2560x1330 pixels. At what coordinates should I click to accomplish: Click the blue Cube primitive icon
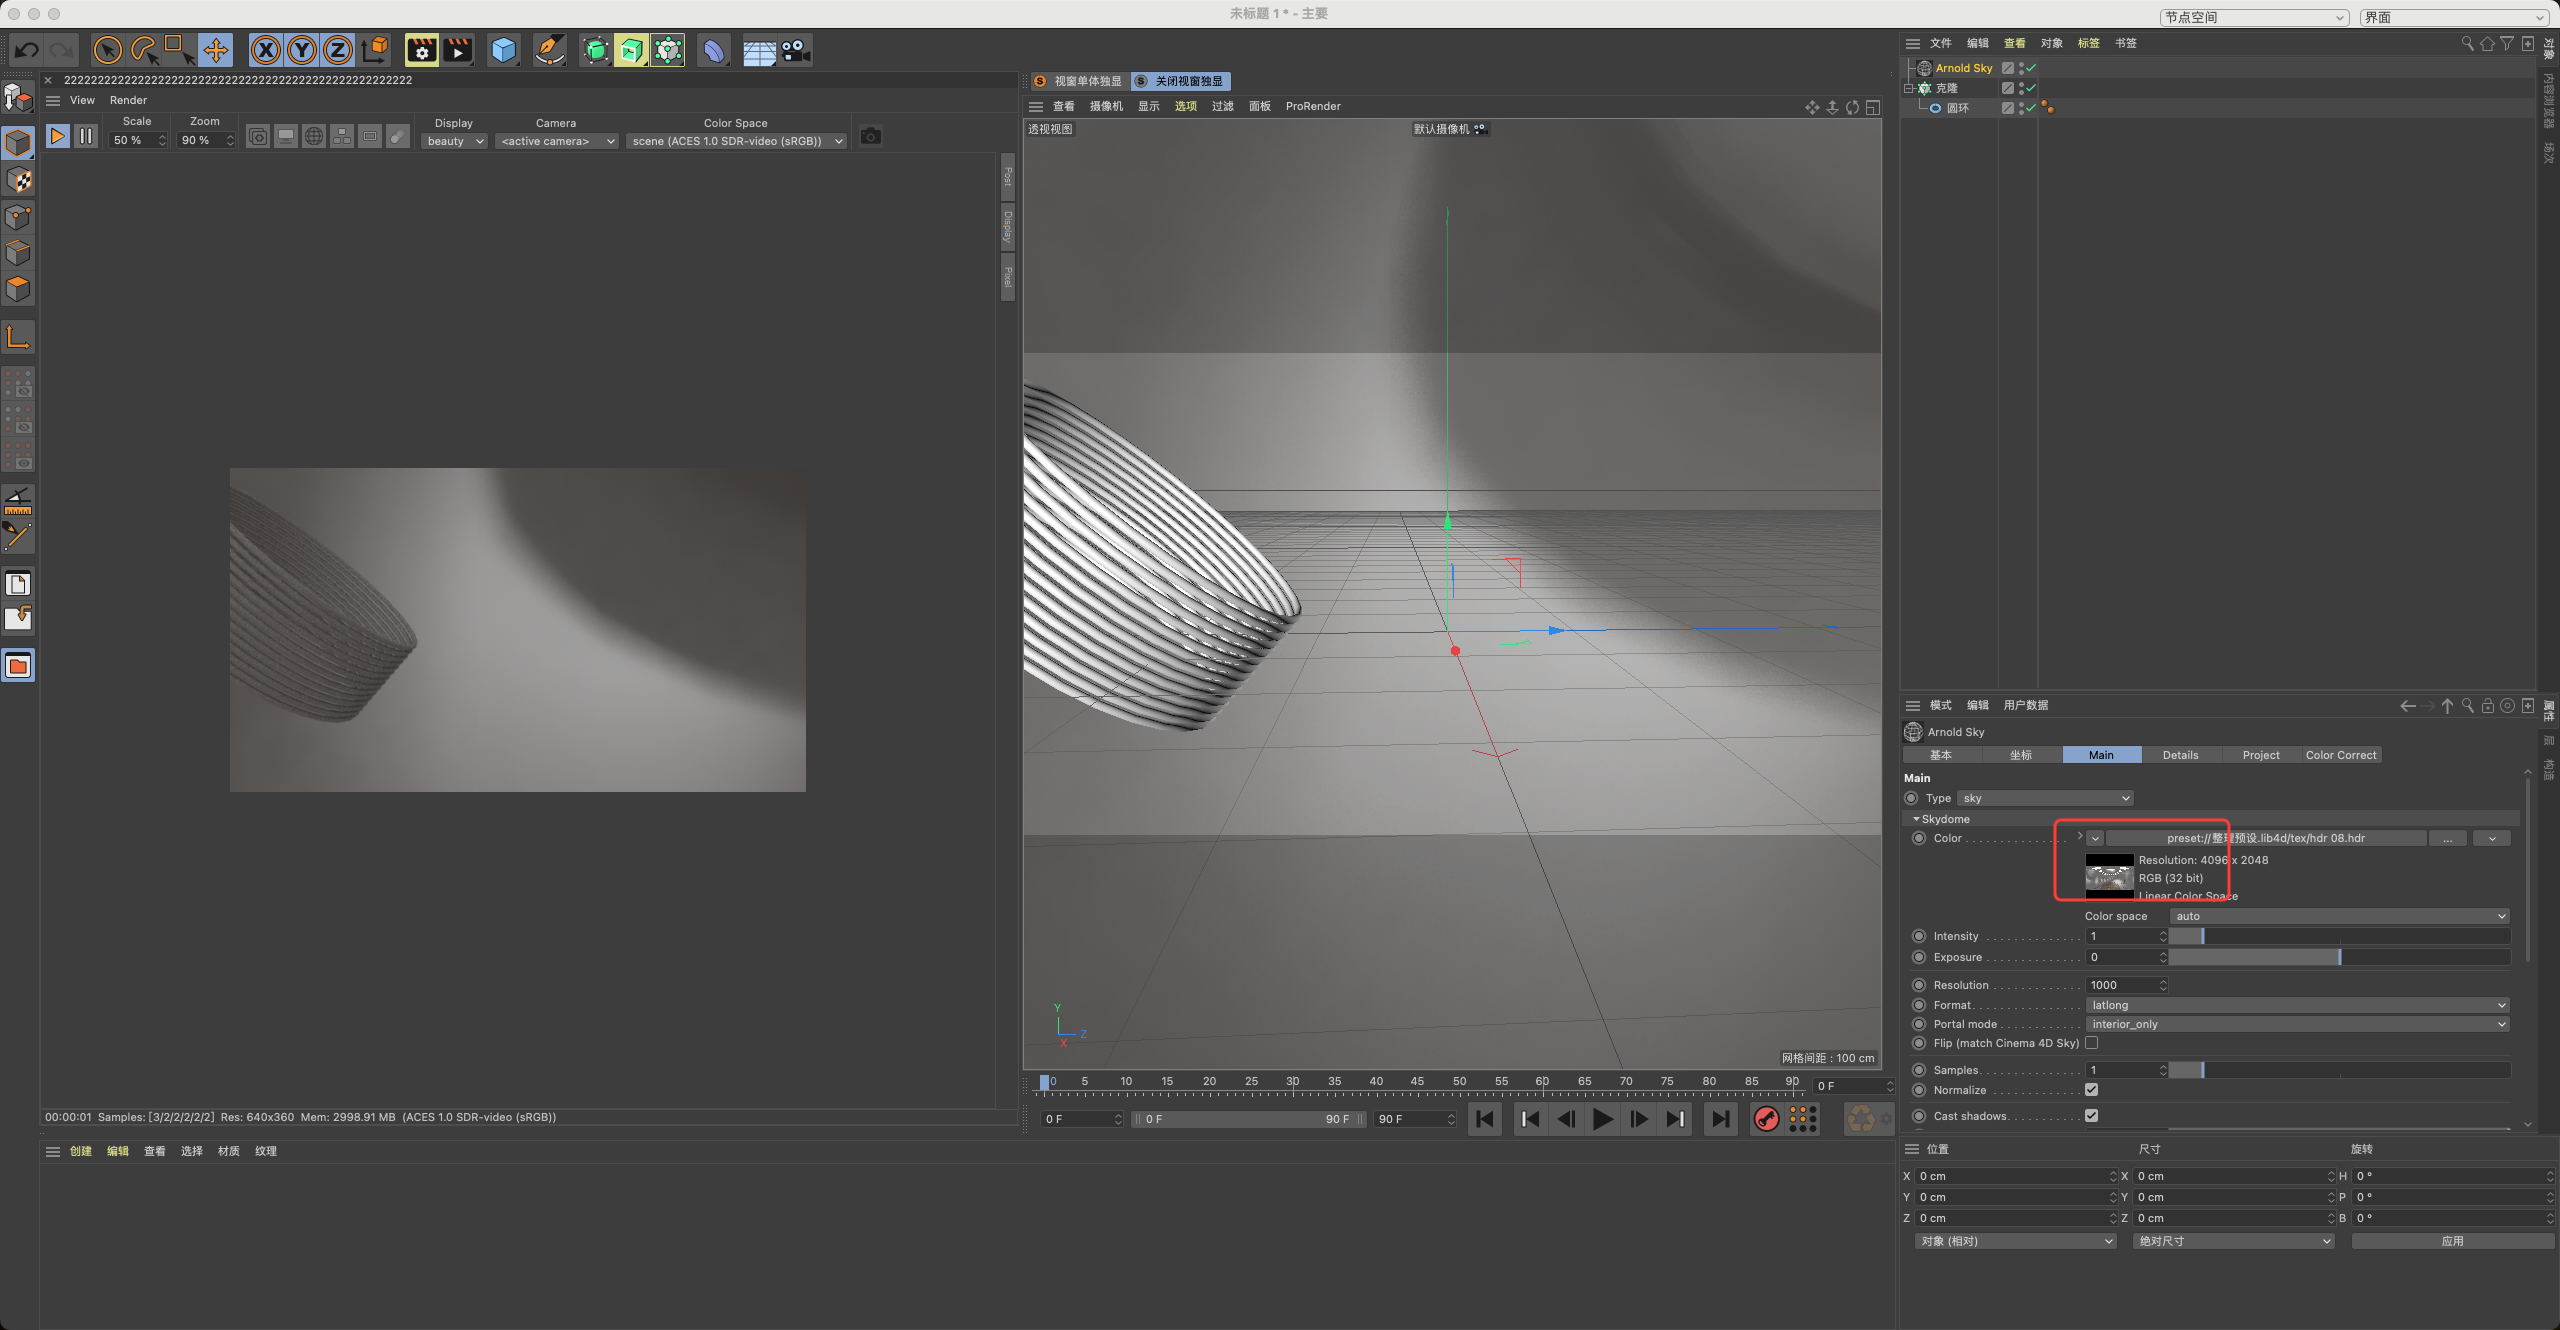pyautogui.click(x=504, y=50)
